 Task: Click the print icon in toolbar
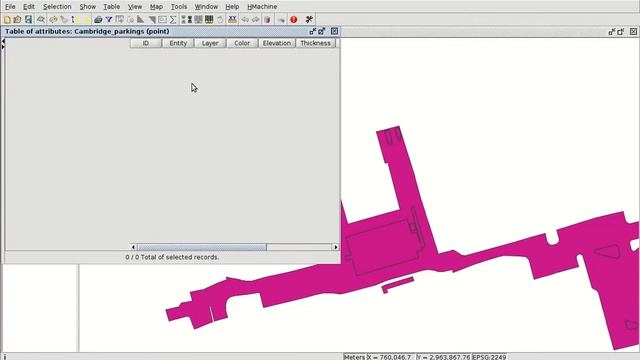click(98, 20)
